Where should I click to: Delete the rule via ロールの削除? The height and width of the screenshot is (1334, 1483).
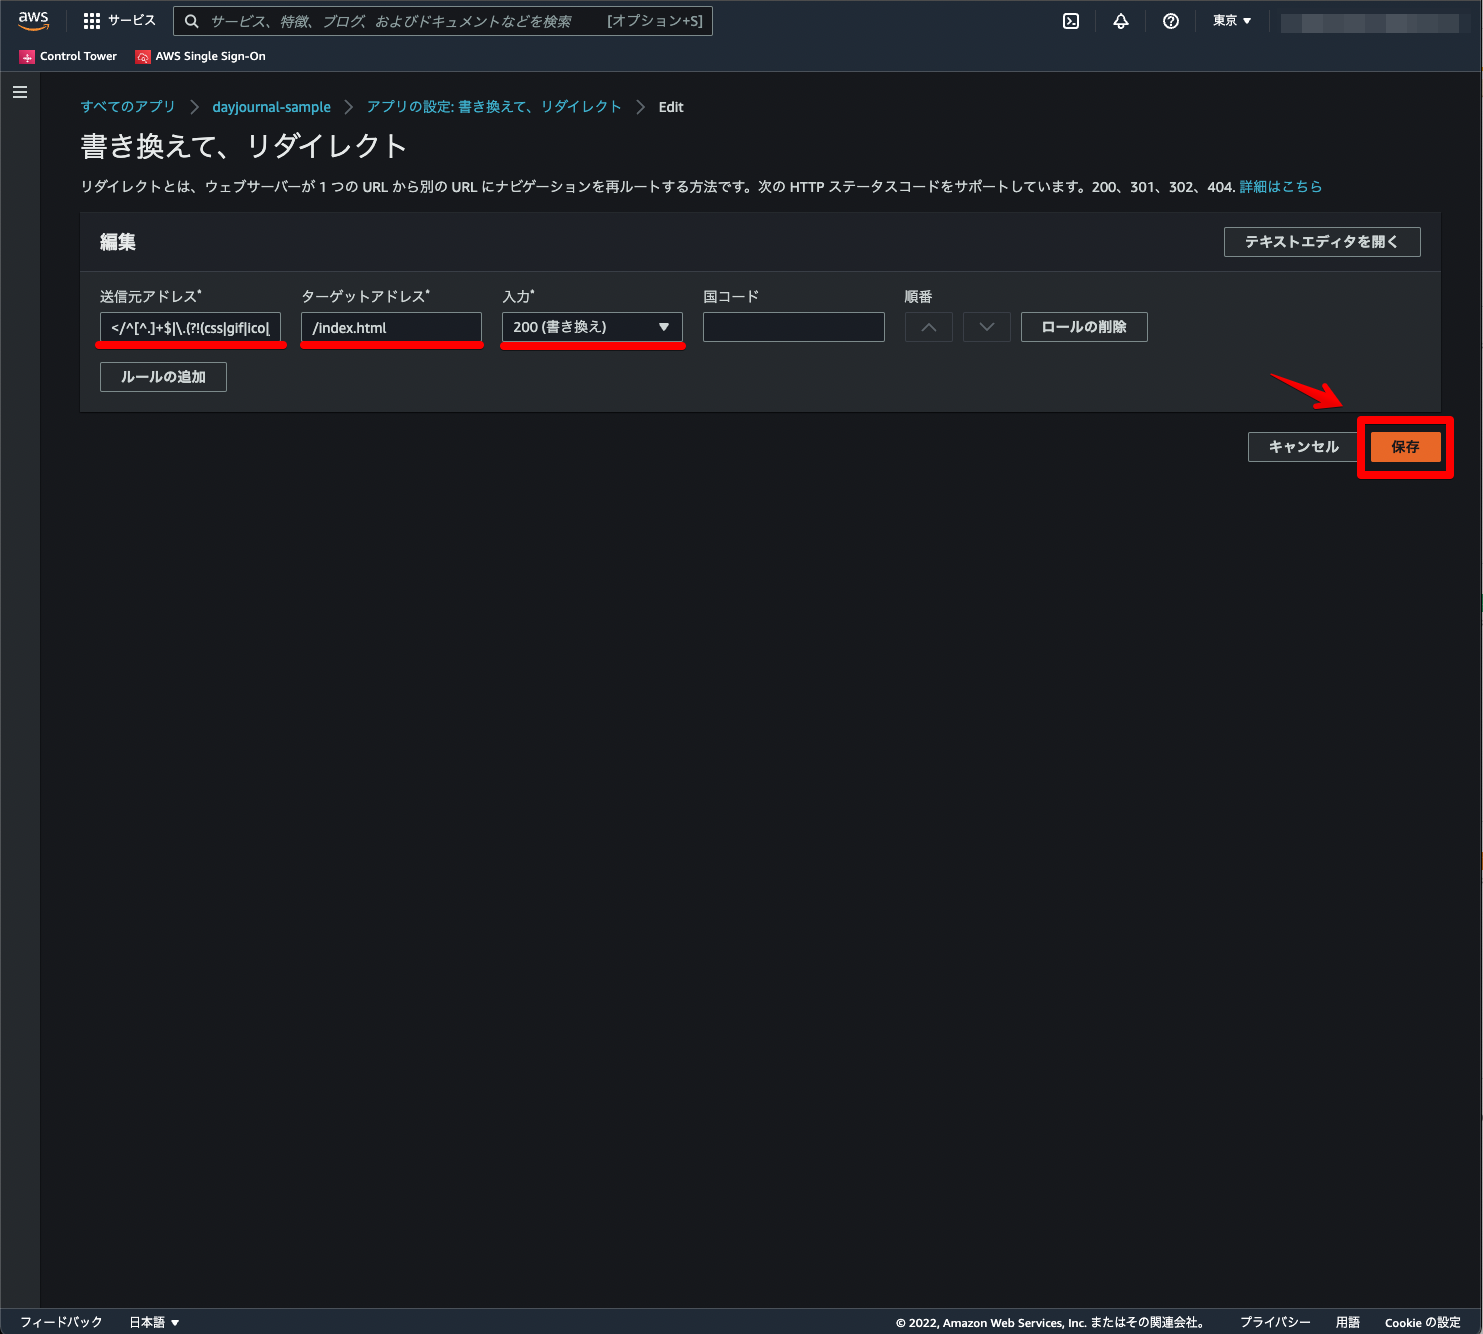(1083, 327)
